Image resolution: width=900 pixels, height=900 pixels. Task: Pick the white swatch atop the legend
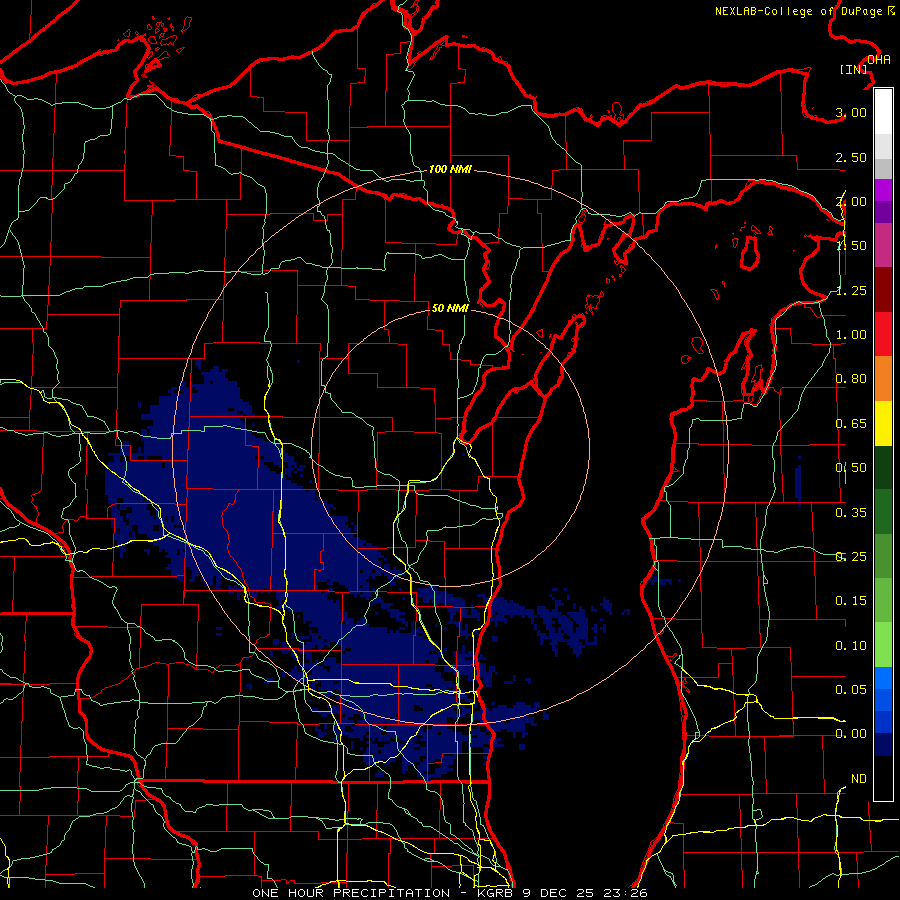[883, 112]
